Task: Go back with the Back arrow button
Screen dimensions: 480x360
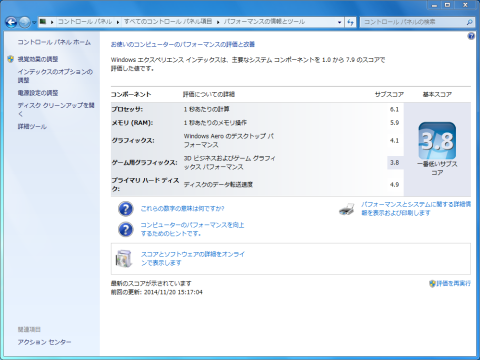Action: [11, 22]
